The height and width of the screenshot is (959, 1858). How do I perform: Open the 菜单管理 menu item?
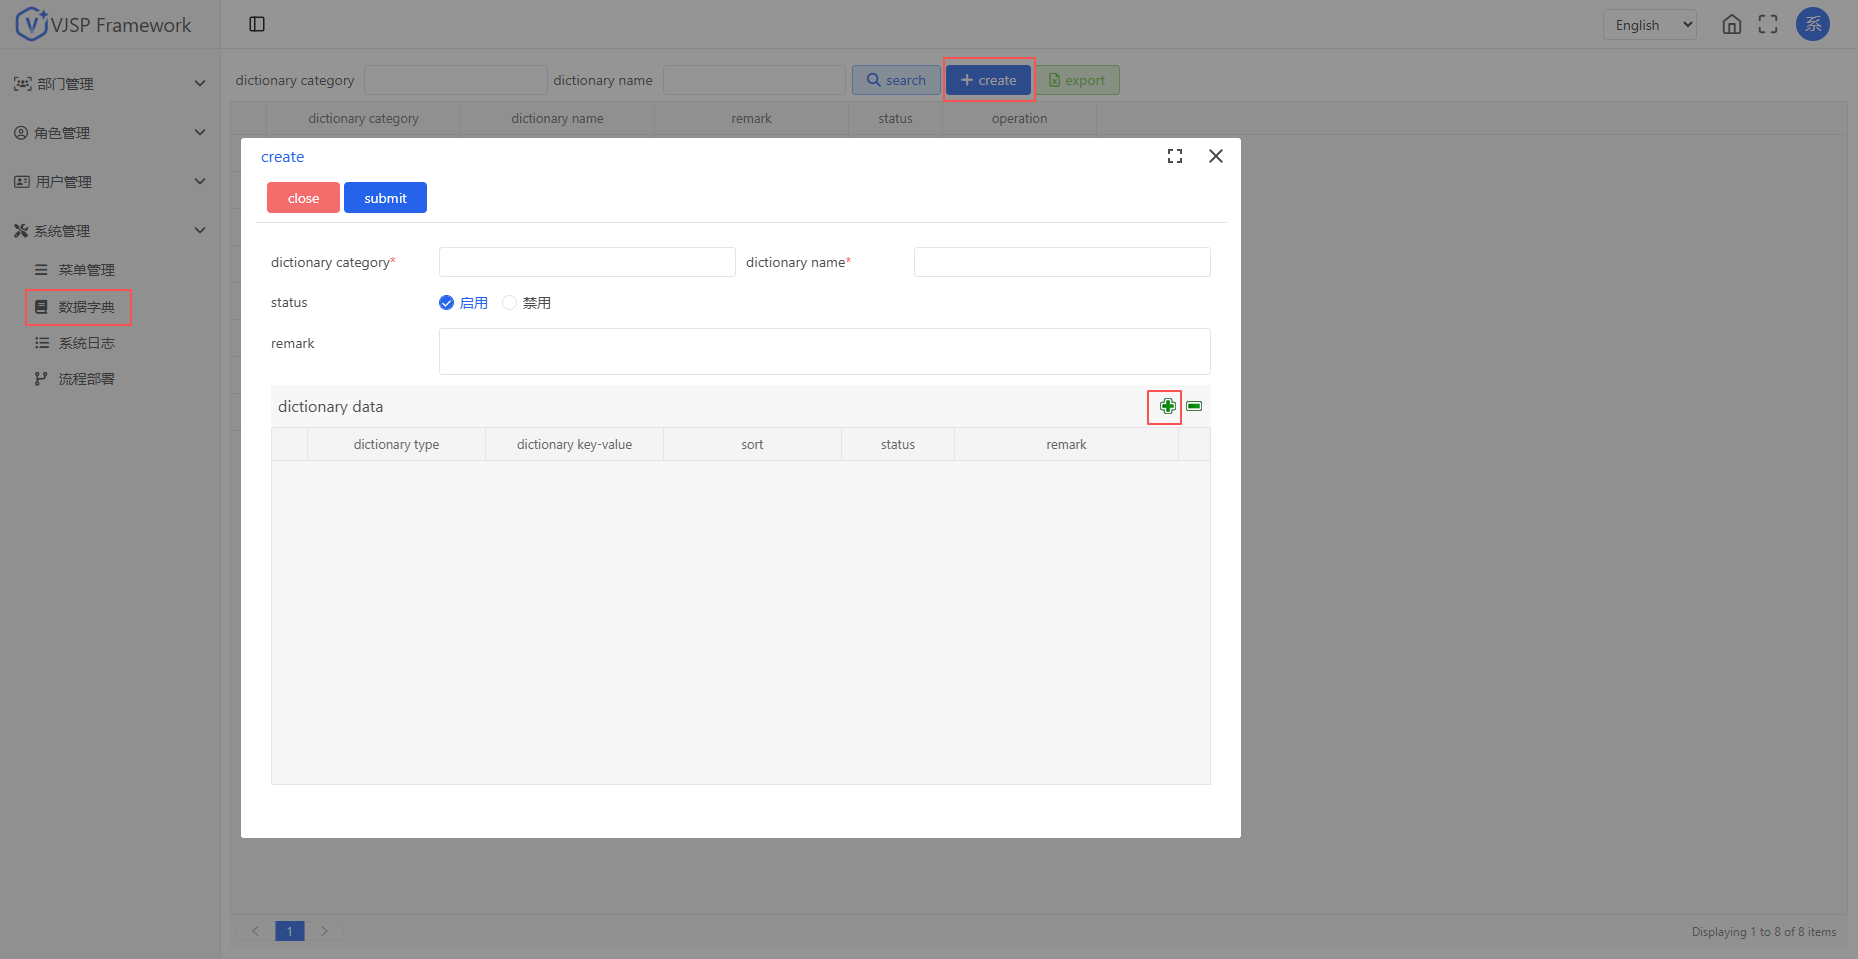coord(86,270)
